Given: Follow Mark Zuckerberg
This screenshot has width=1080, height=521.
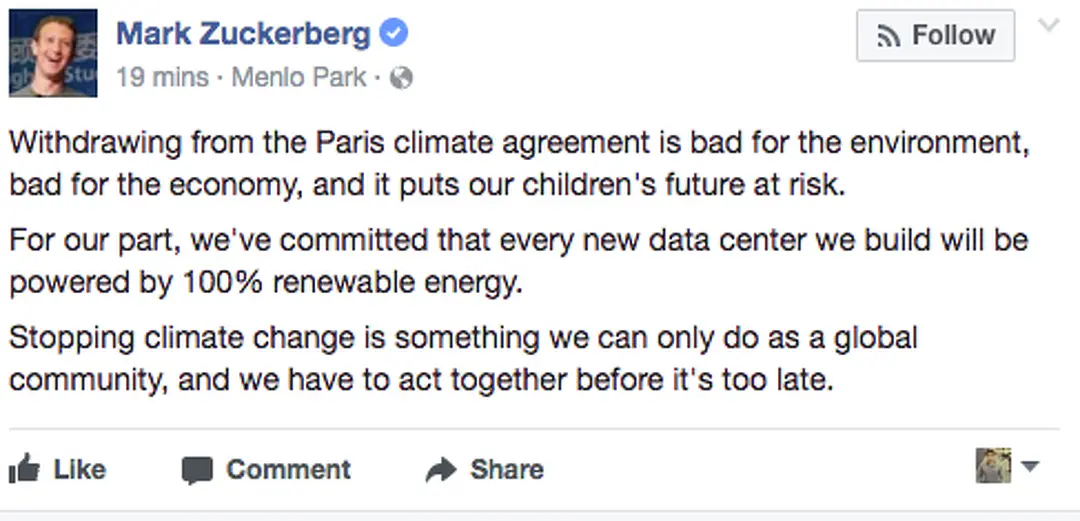Looking at the screenshot, I should pyautogui.click(x=935, y=36).
